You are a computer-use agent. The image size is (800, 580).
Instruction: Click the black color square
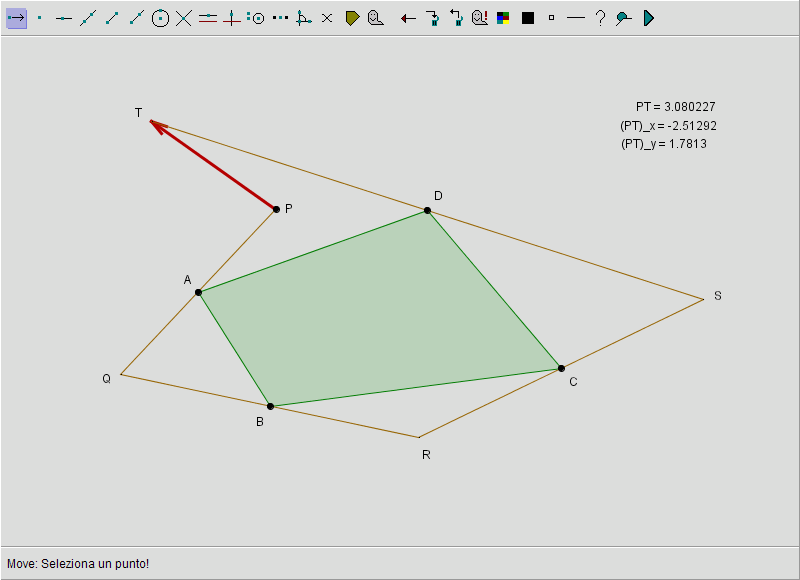click(x=528, y=18)
